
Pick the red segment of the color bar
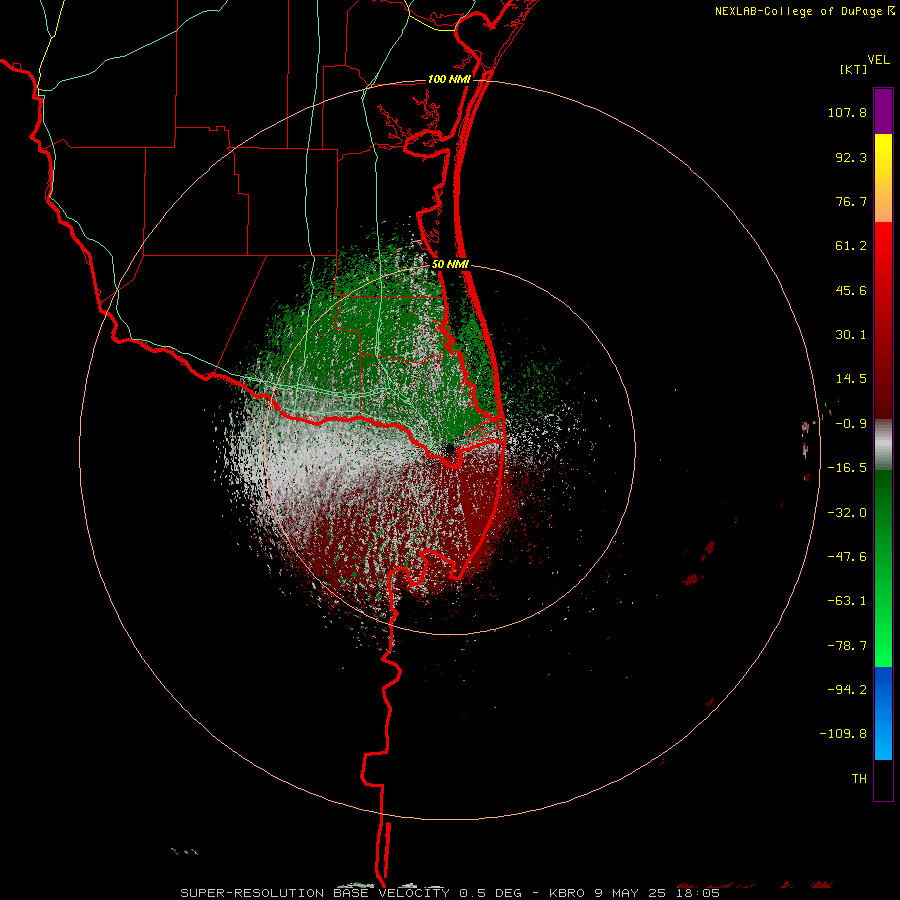click(883, 320)
